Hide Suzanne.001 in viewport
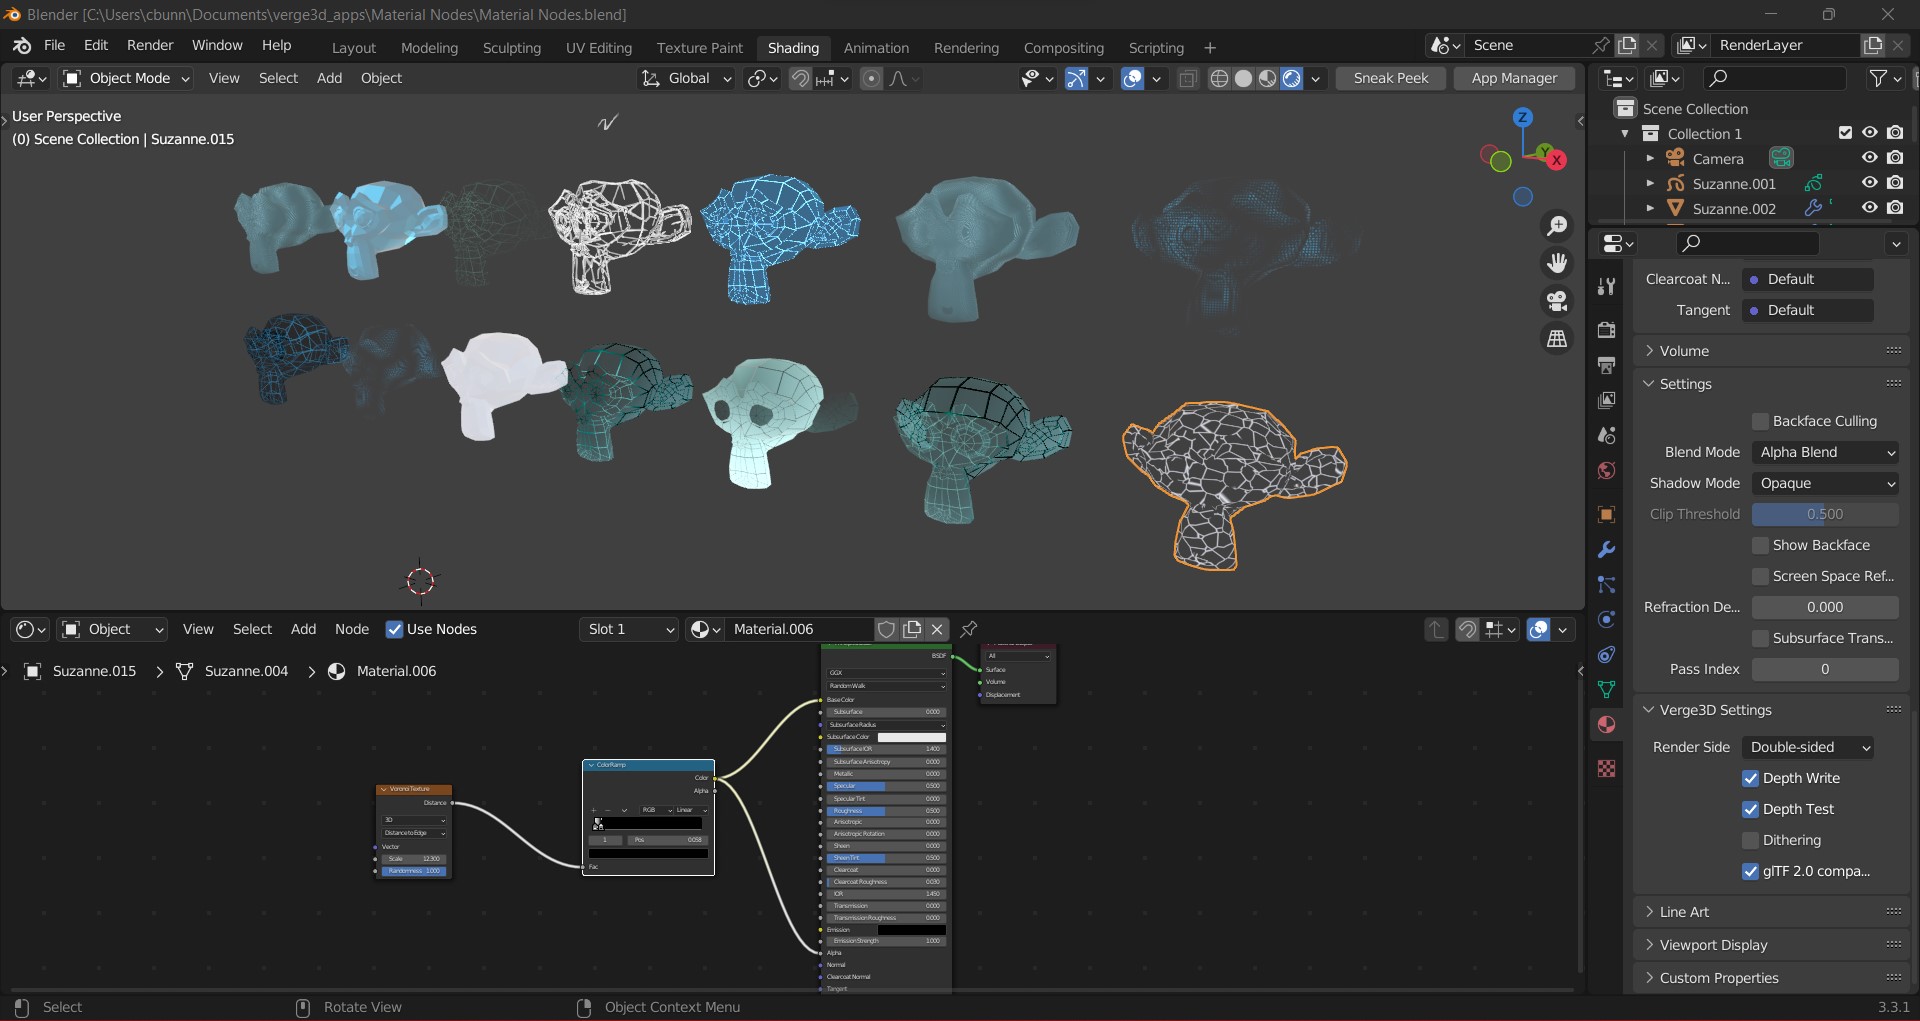 click(x=1869, y=183)
